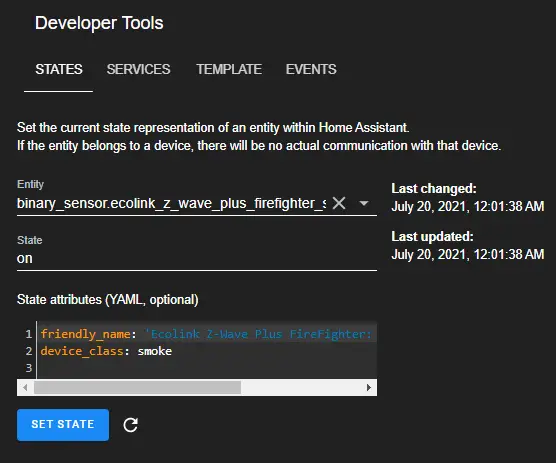Click empty line 3 in YAML editor
The image size is (556, 463).
(x=207, y=368)
